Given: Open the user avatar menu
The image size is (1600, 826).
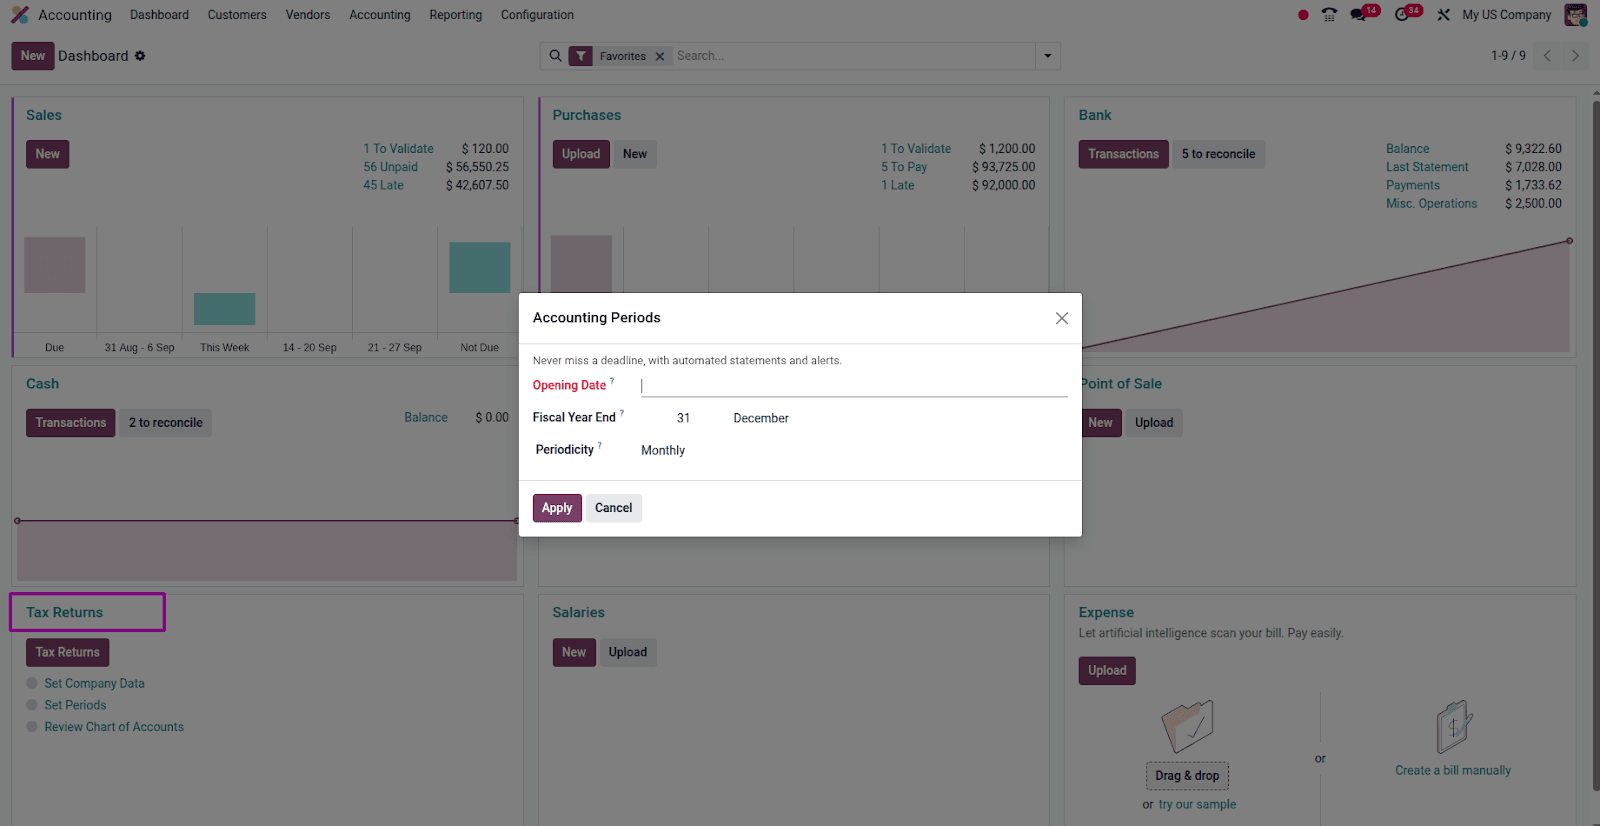Looking at the screenshot, I should pos(1575,15).
